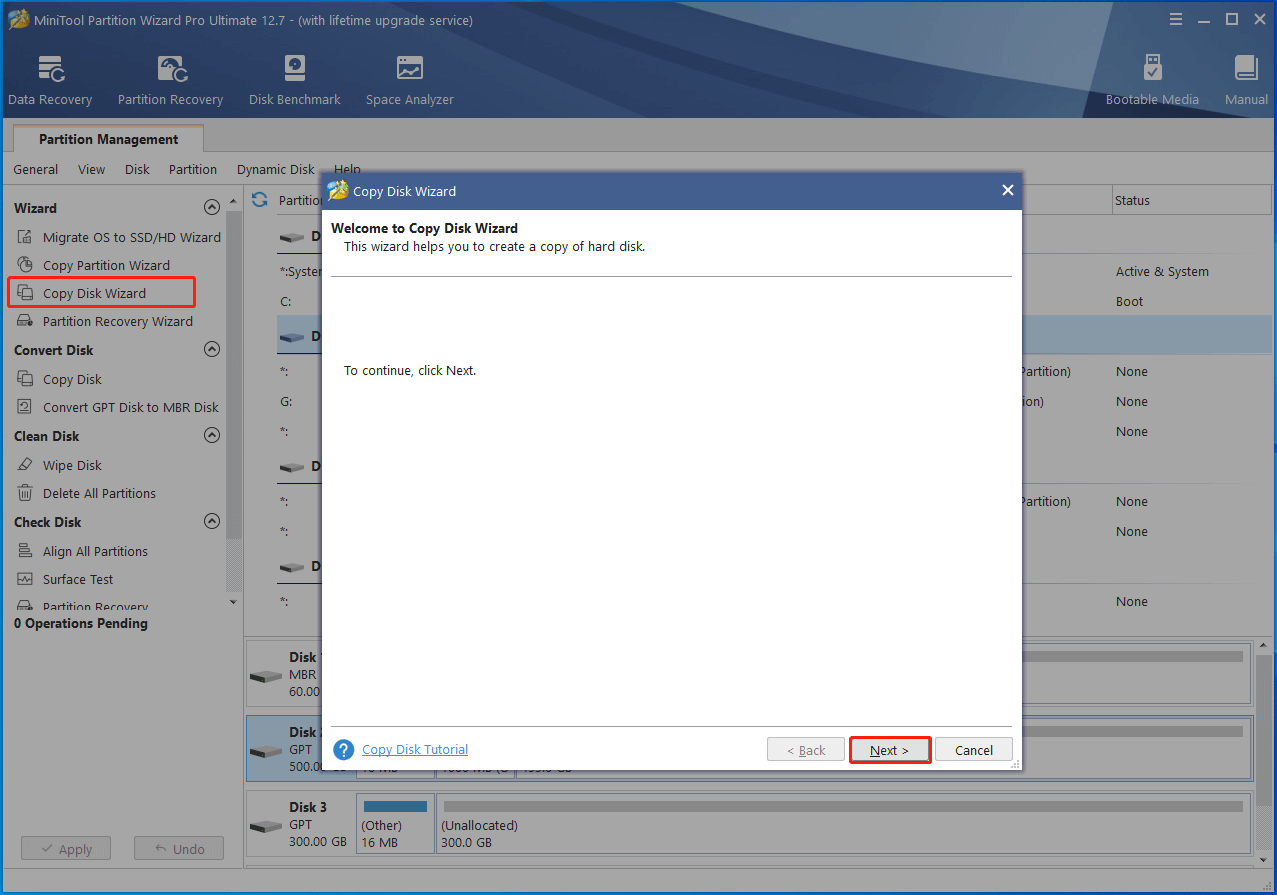This screenshot has width=1277, height=895.
Task: Start the Disk Benchmark tool
Action: click(293, 78)
